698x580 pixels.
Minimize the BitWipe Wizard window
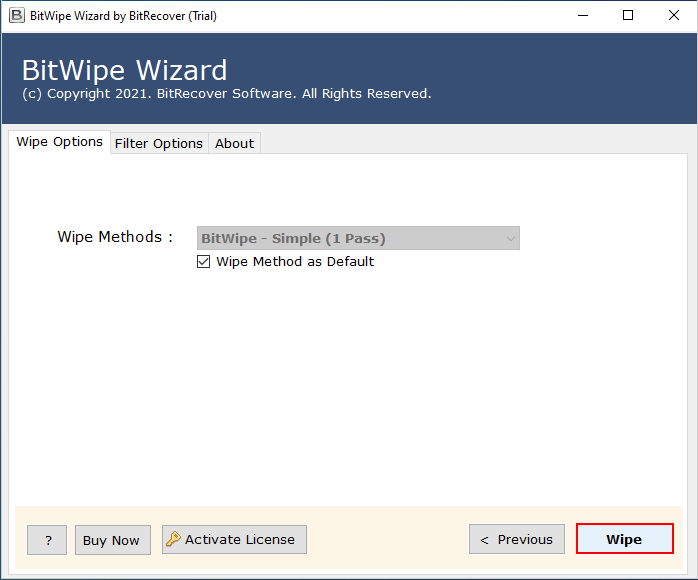(x=583, y=16)
